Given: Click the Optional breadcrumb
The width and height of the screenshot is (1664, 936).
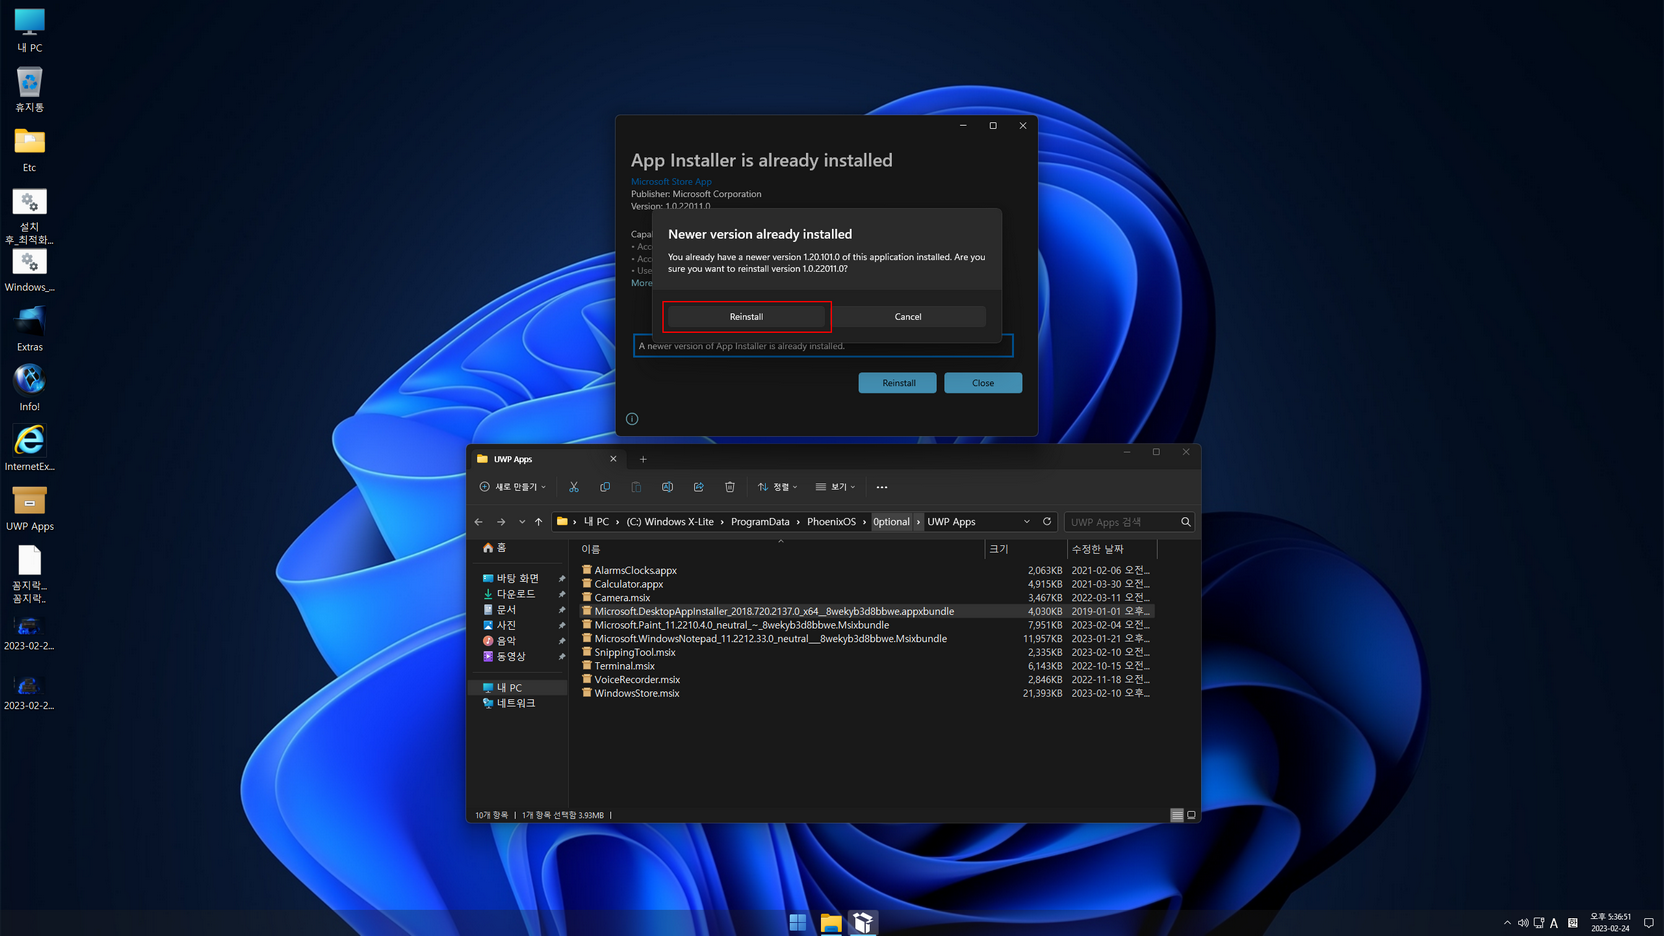Looking at the screenshot, I should [891, 522].
